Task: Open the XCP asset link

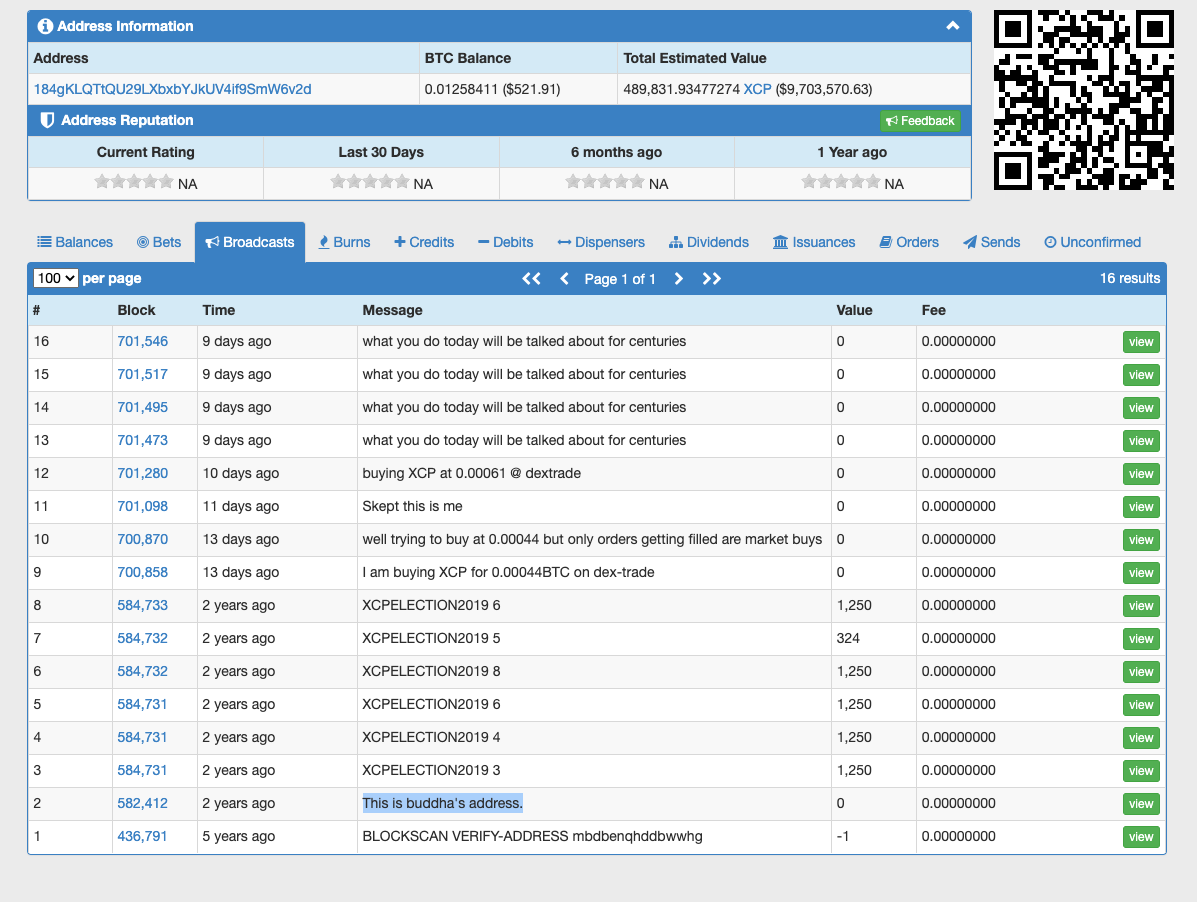Action: point(757,89)
